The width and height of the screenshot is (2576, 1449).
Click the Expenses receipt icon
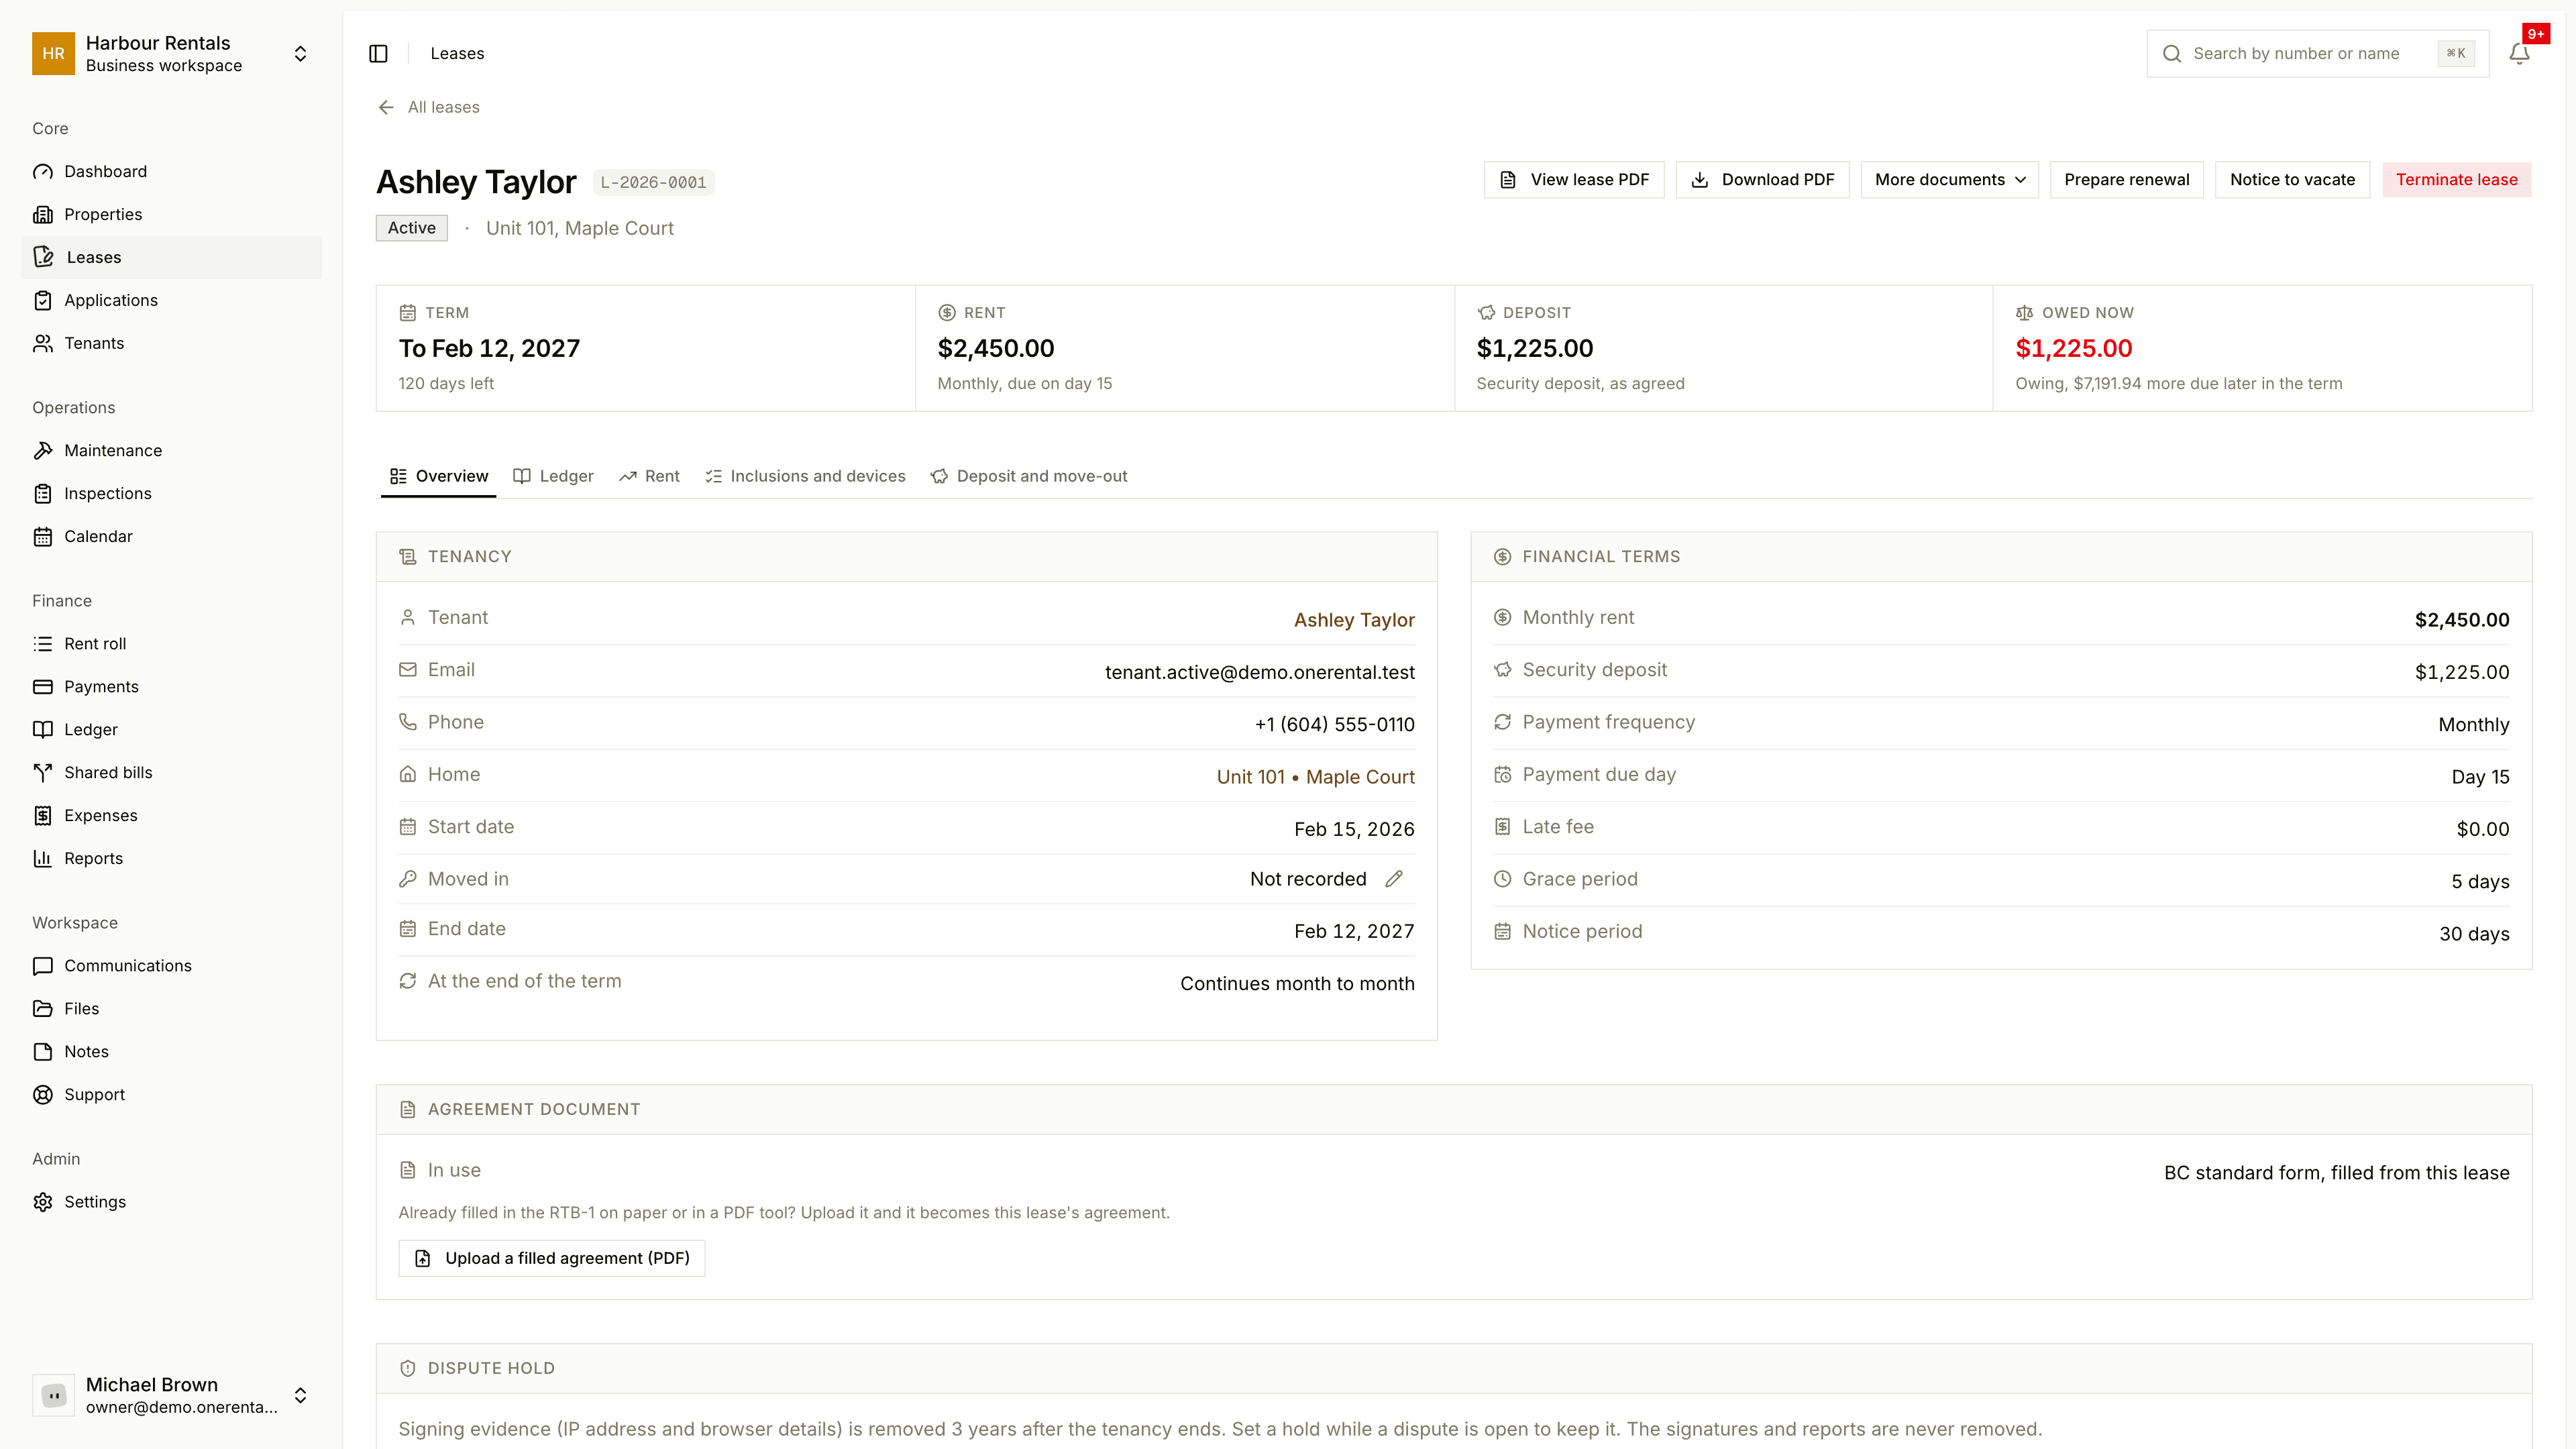(43, 816)
